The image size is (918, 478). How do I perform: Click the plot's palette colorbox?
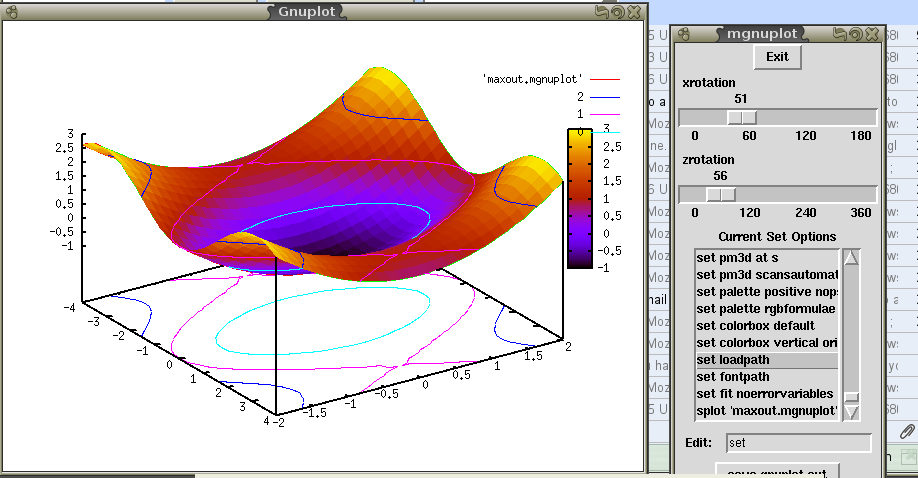(x=580, y=199)
